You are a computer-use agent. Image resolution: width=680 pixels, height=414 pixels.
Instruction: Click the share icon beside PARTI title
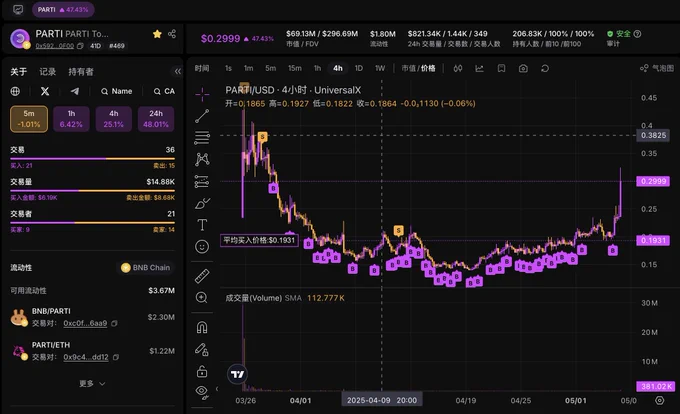172,34
